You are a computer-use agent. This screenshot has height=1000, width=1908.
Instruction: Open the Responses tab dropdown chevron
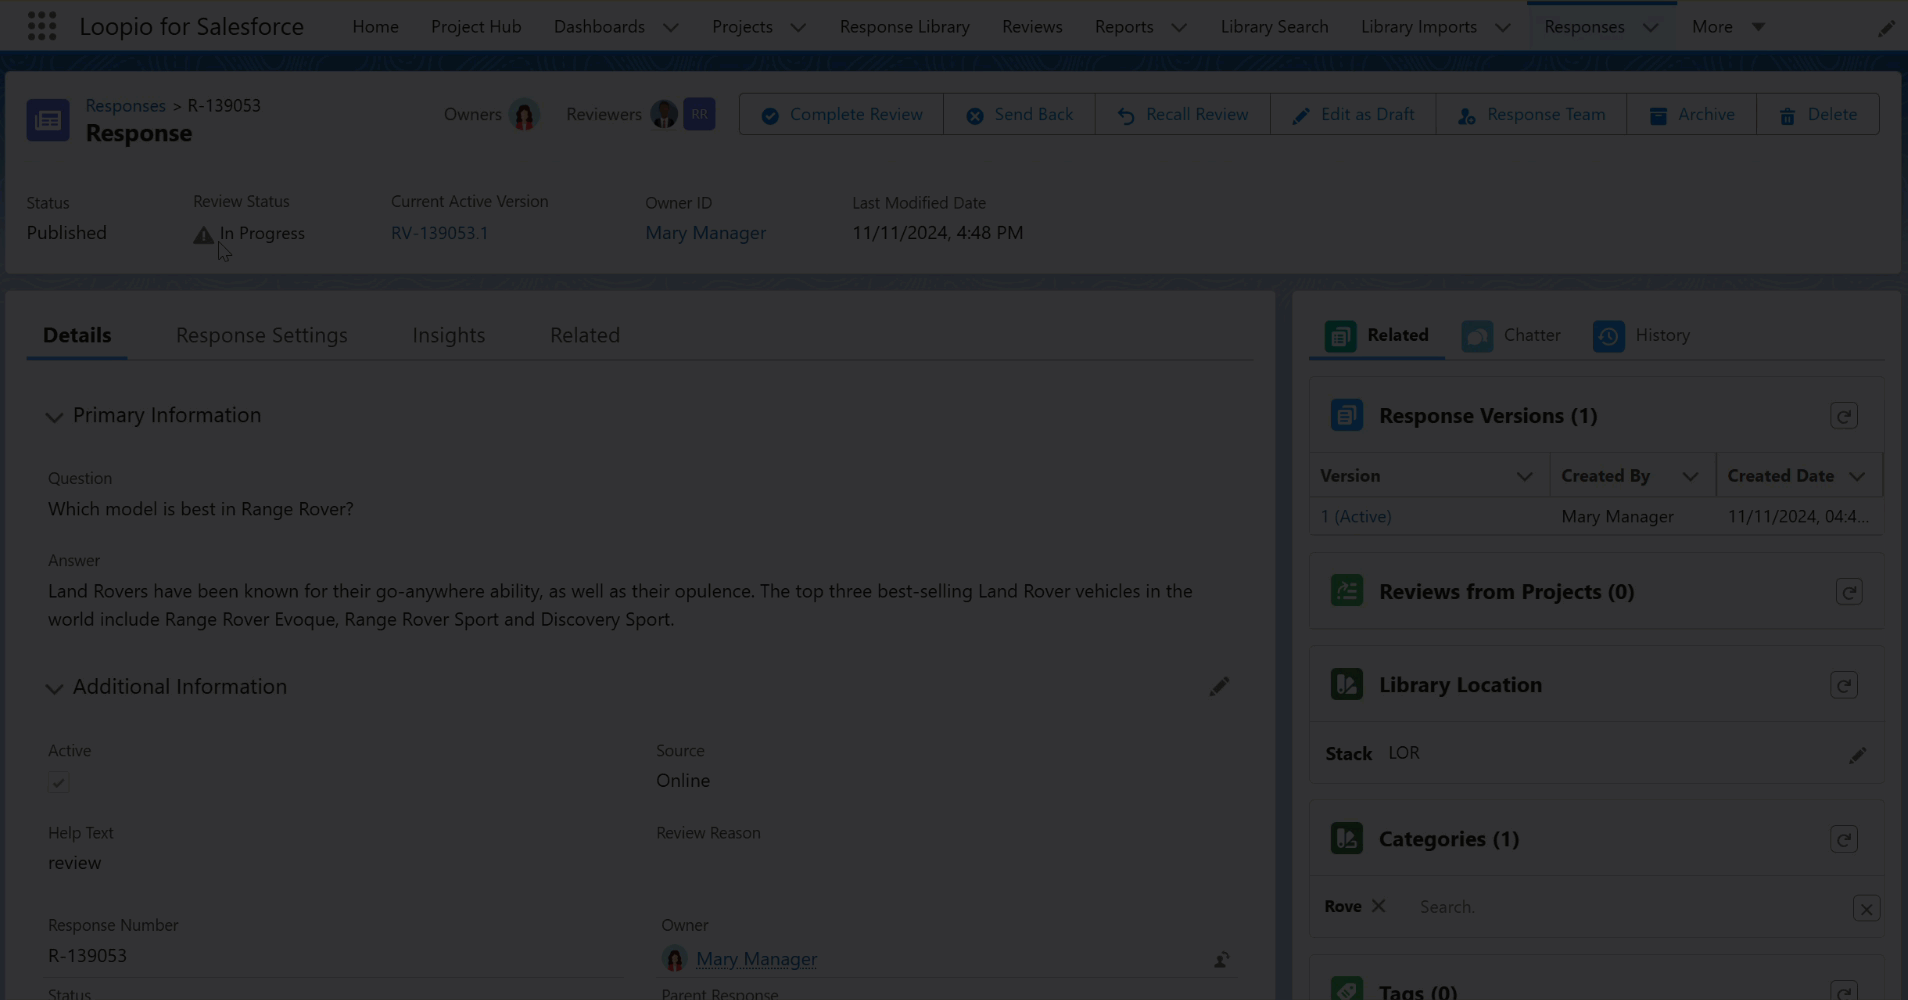click(x=1651, y=27)
